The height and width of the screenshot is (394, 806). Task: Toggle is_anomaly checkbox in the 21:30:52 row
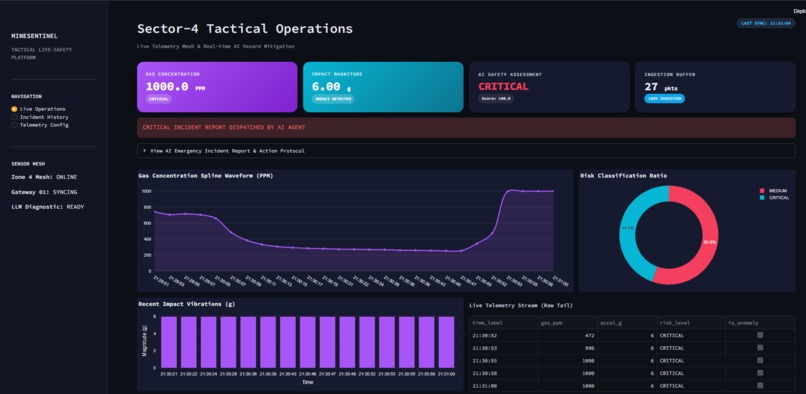click(x=760, y=335)
